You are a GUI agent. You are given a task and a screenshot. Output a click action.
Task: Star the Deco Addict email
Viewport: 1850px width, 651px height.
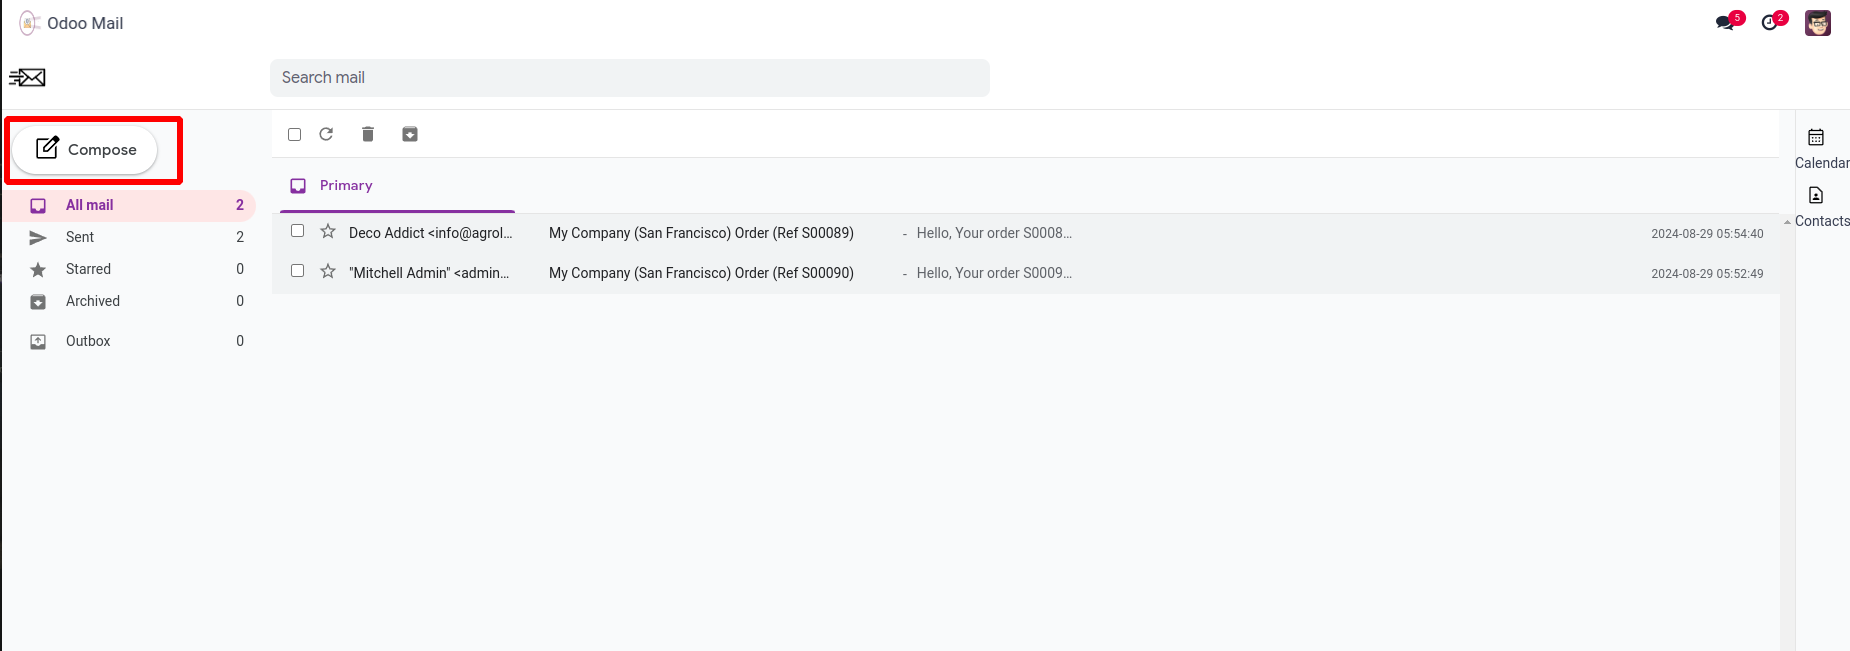tap(328, 232)
